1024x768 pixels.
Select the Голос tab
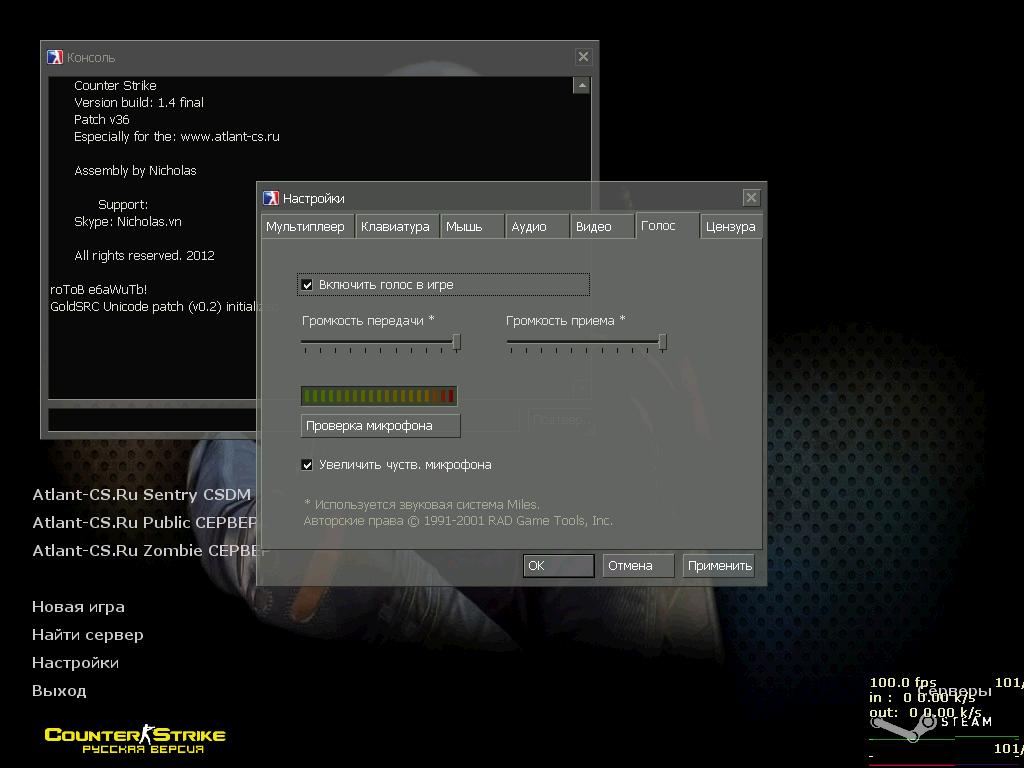667,225
